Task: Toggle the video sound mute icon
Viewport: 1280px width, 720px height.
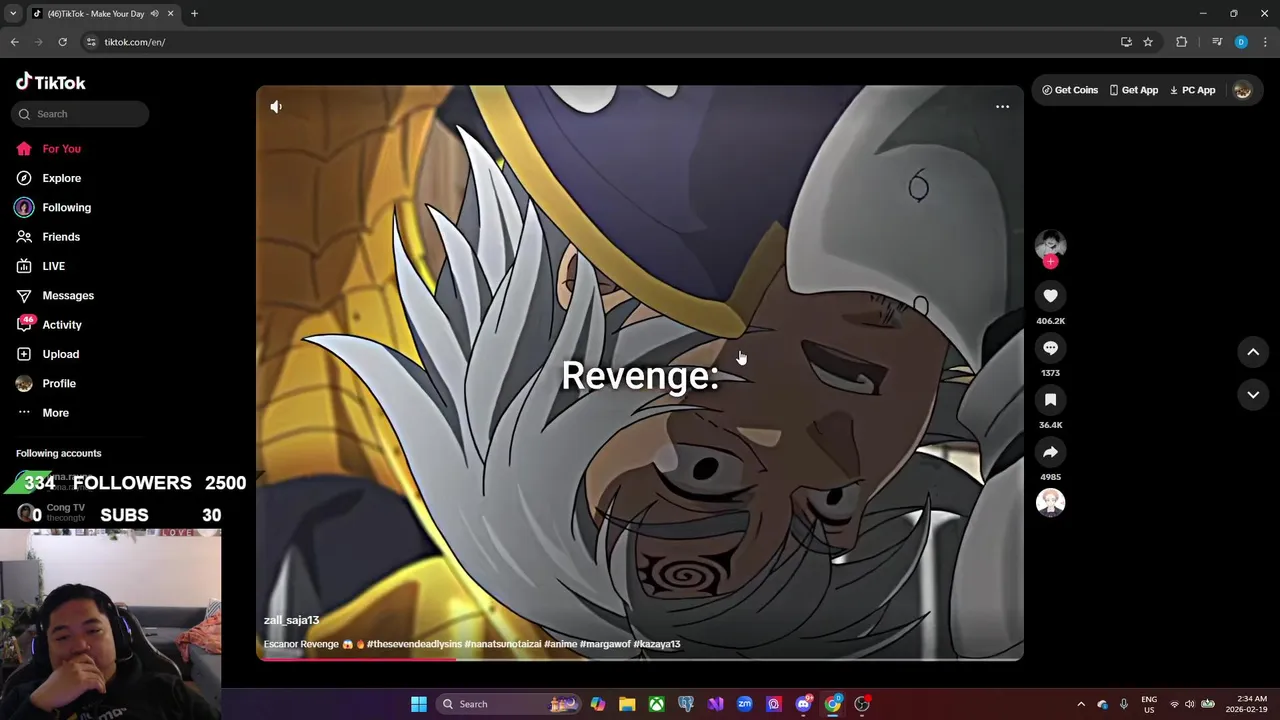Action: (x=276, y=107)
